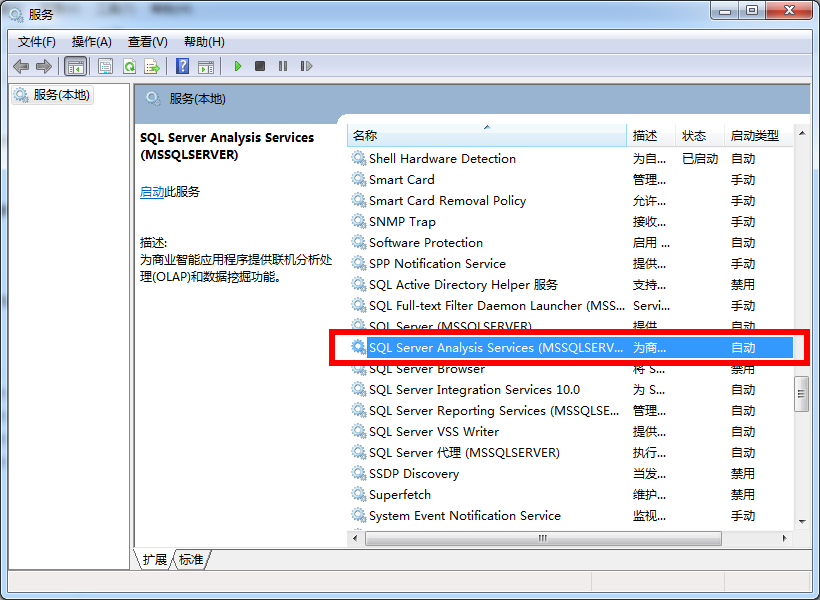Viewport: 820px width, 600px height.
Task: Select SQL Active Directory Helper 服务 row
Action: point(570,285)
